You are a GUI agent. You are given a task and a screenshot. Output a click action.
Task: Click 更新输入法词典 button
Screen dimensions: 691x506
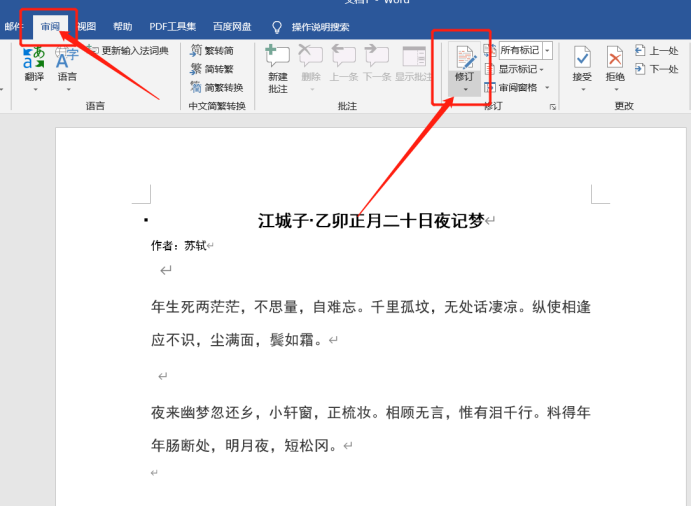tap(129, 51)
